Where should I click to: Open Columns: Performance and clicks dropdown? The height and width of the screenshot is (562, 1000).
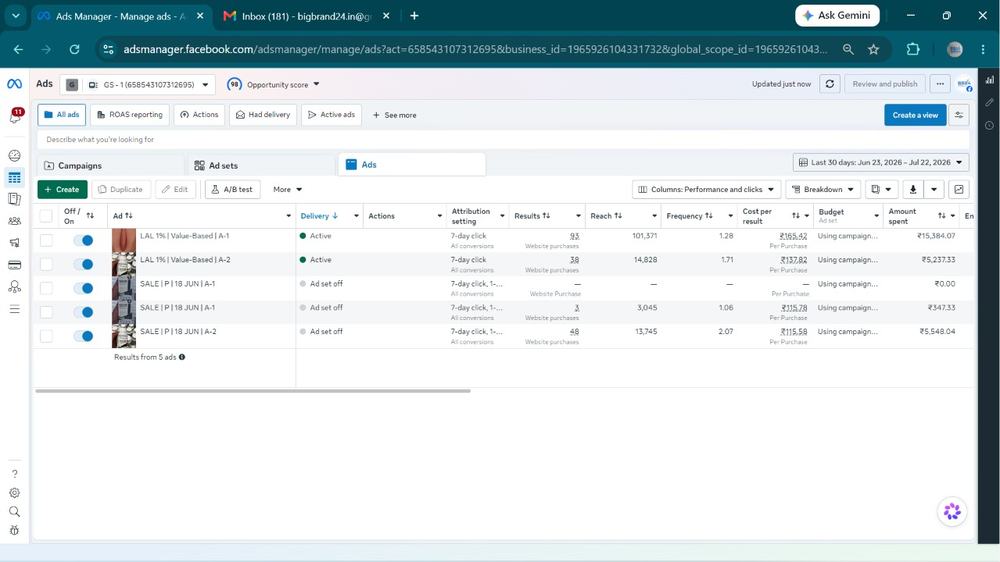click(x=706, y=189)
